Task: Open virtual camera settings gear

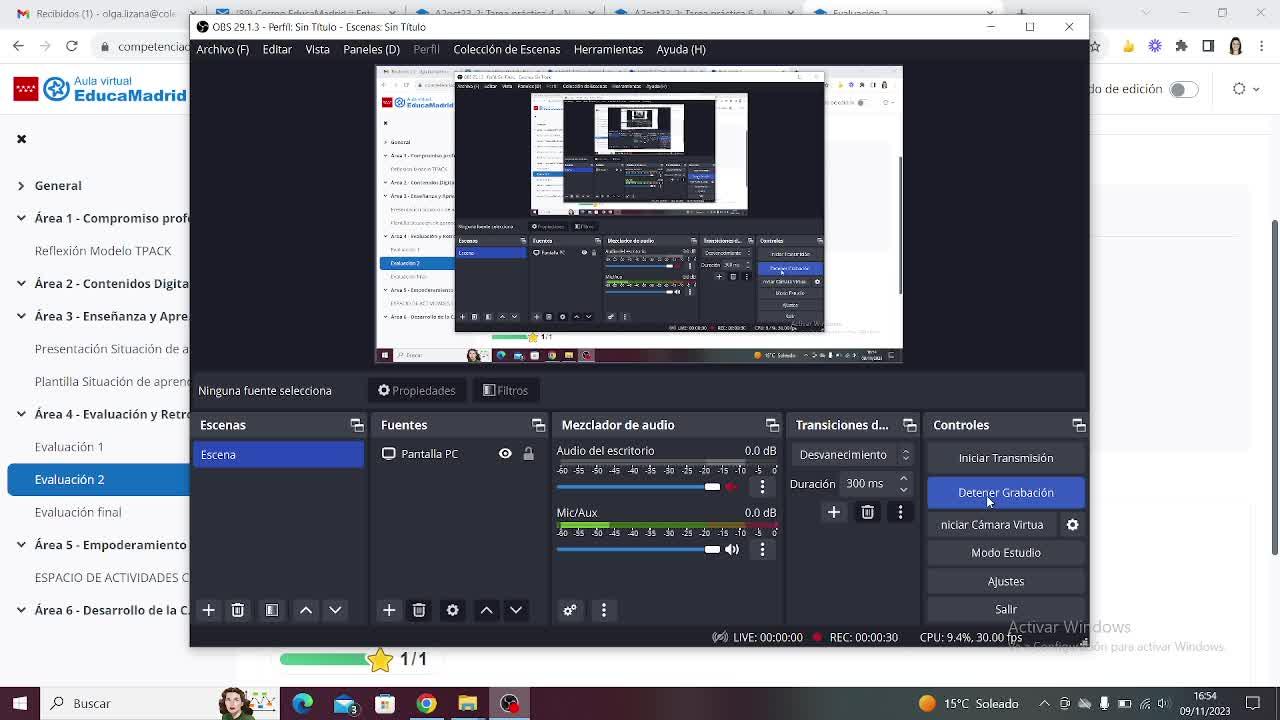Action: tap(1072, 525)
